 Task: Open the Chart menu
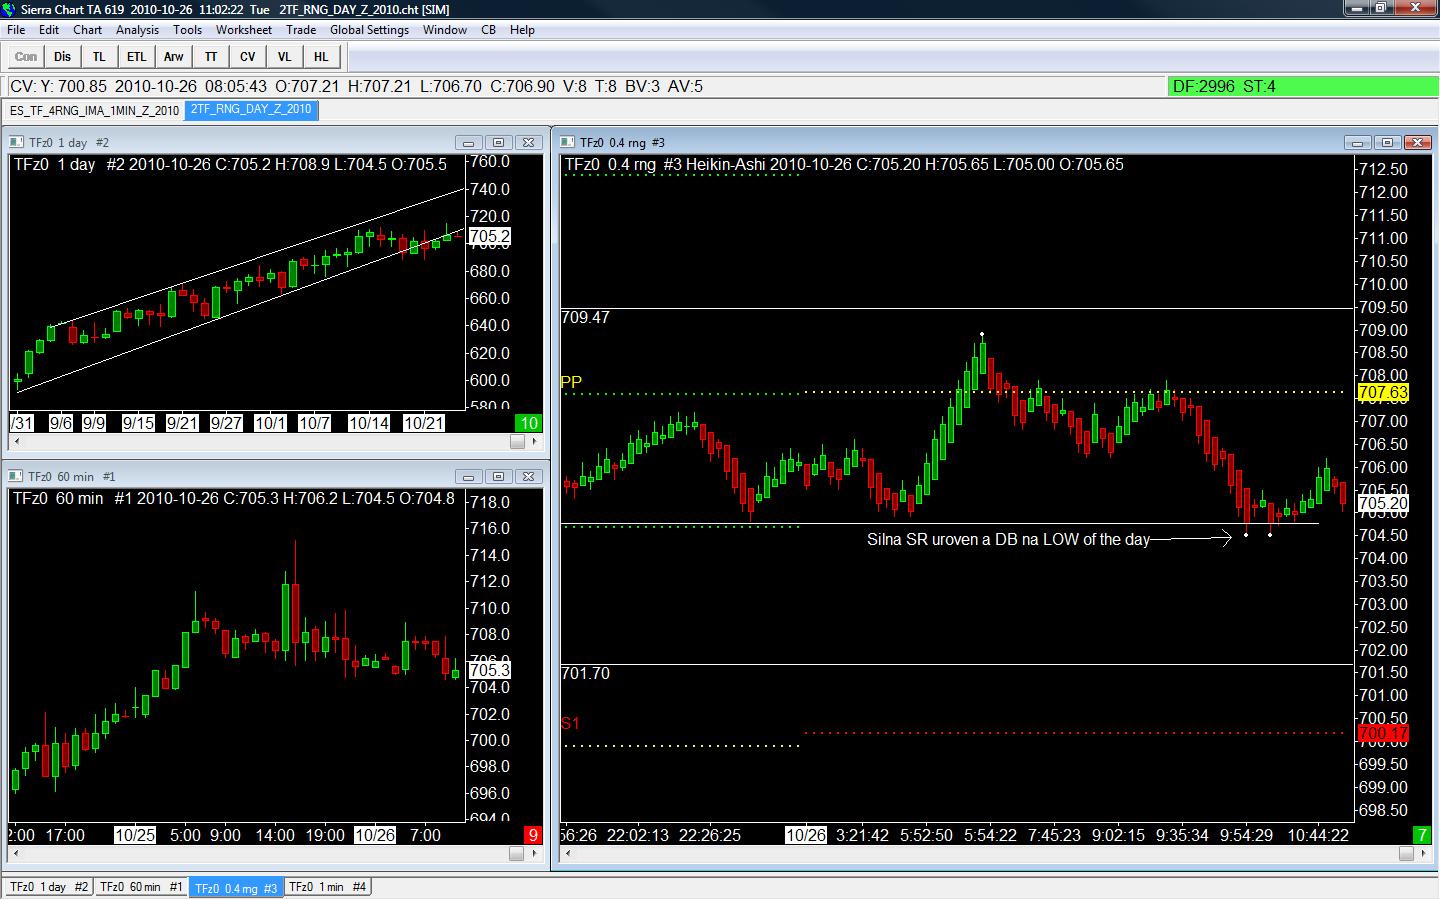tap(88, 30)
